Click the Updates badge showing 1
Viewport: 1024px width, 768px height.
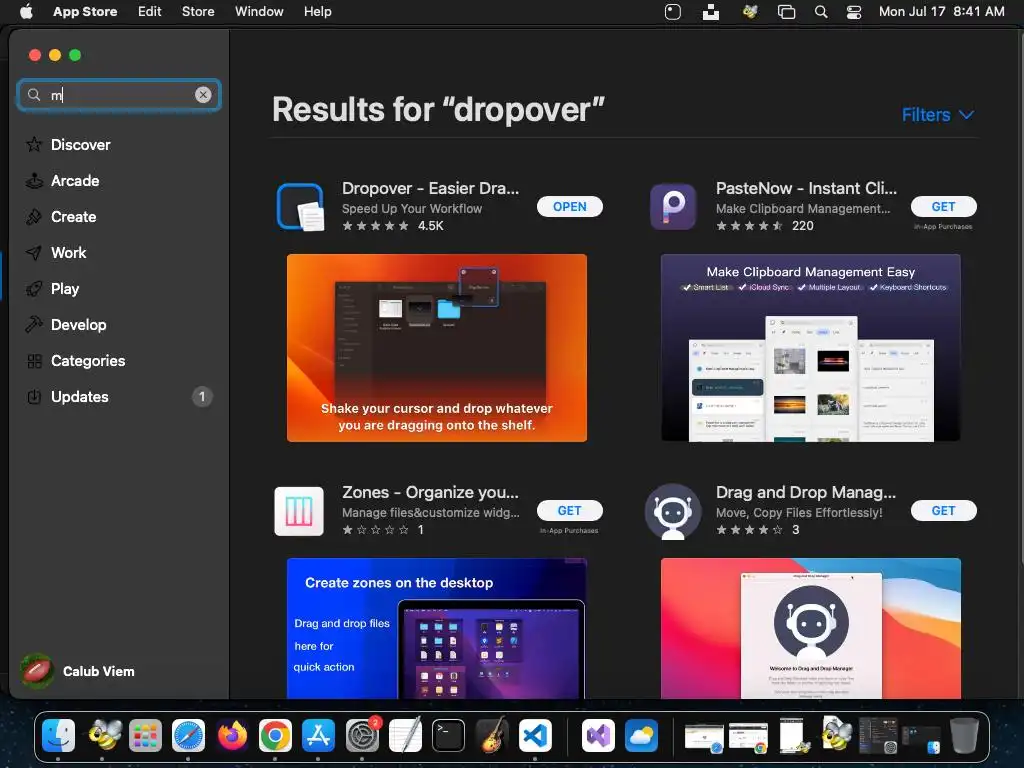pyautogui.click(x=202, y=396)
